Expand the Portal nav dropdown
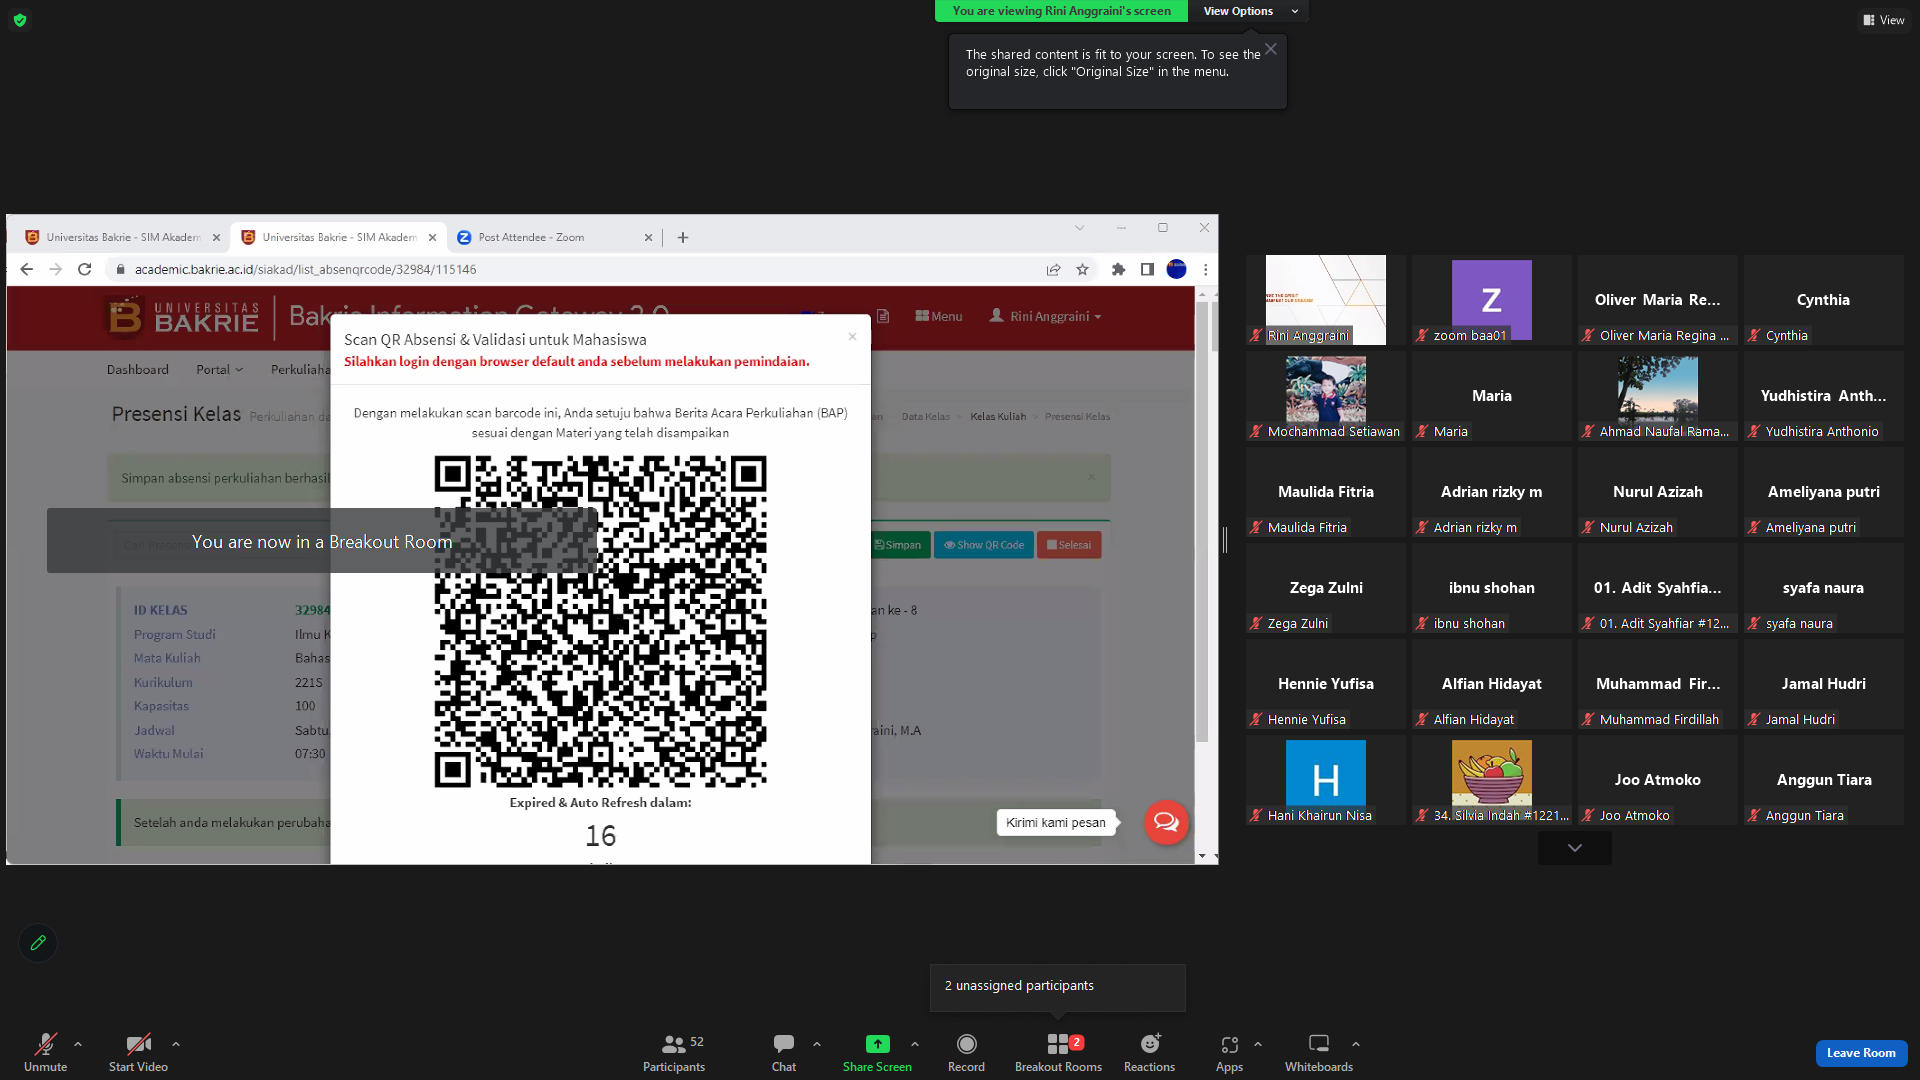 tap(220, 370)
